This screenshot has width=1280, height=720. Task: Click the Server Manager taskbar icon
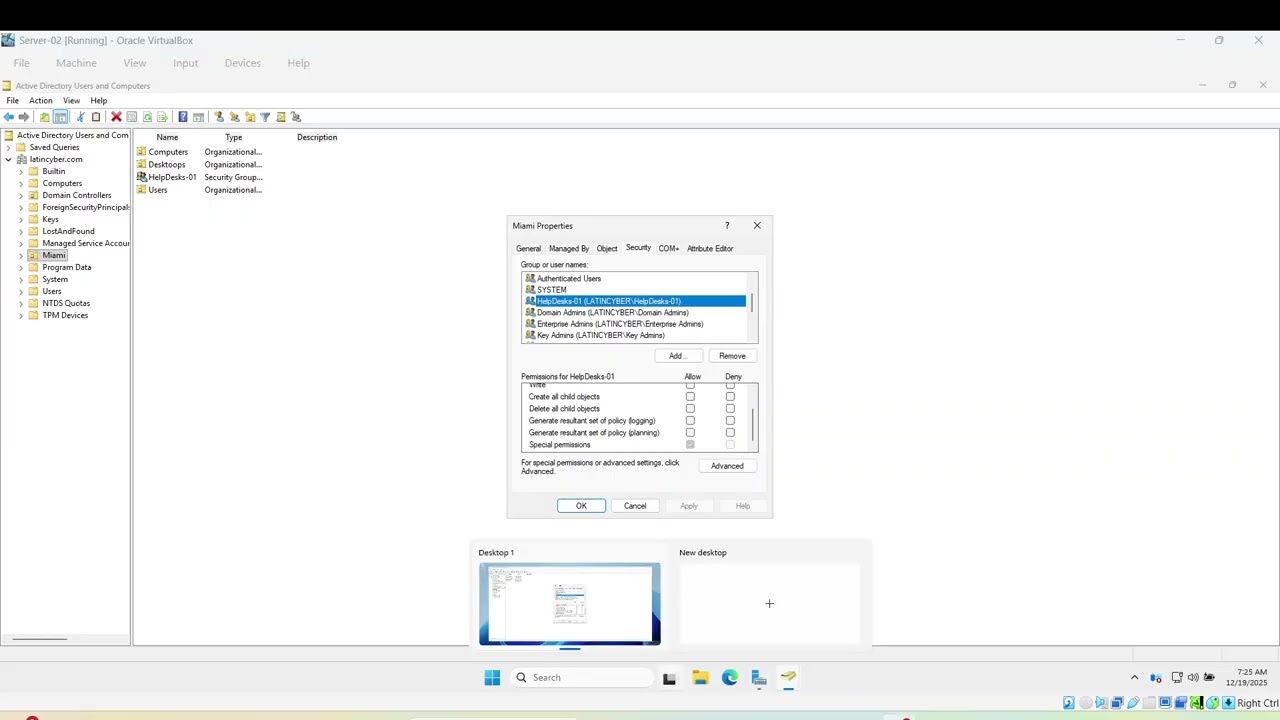[x=759, y=678]
